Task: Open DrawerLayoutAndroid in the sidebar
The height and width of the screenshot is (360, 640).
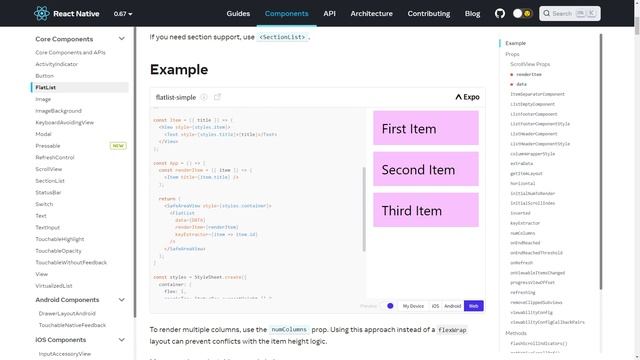Action: (67, 313)
